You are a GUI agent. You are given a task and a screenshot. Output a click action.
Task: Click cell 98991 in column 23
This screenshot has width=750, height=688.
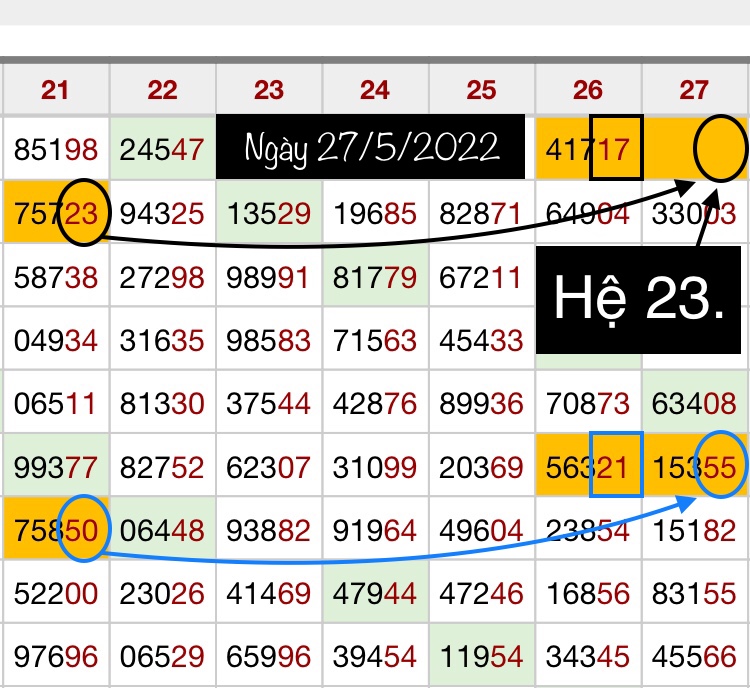point(269,276)
